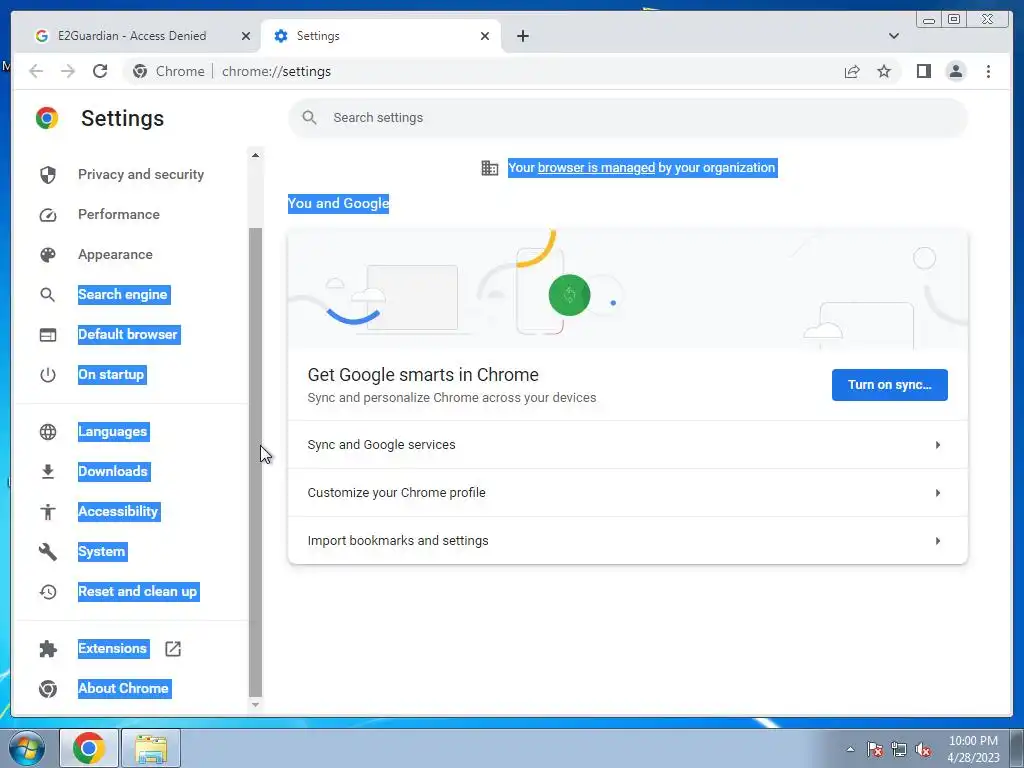1024x768 pixels.
Task: Click the sidebar scroll down arrow
Action: (255, 705)
